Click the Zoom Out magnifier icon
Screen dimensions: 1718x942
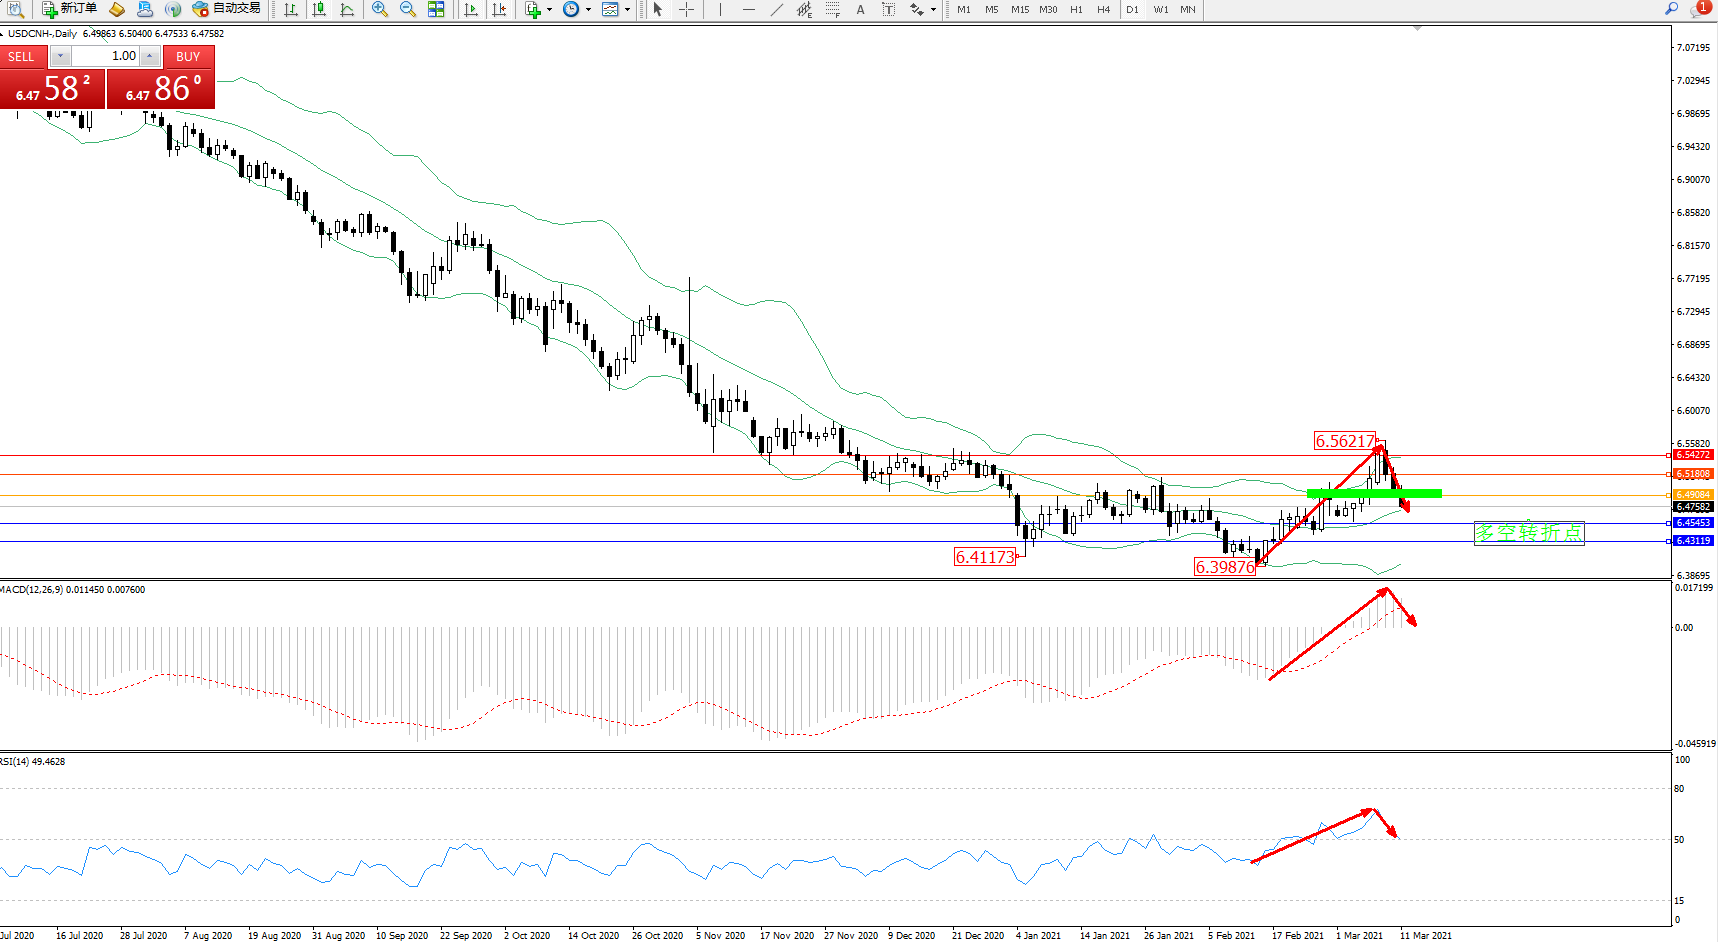[x=408, y=9]
